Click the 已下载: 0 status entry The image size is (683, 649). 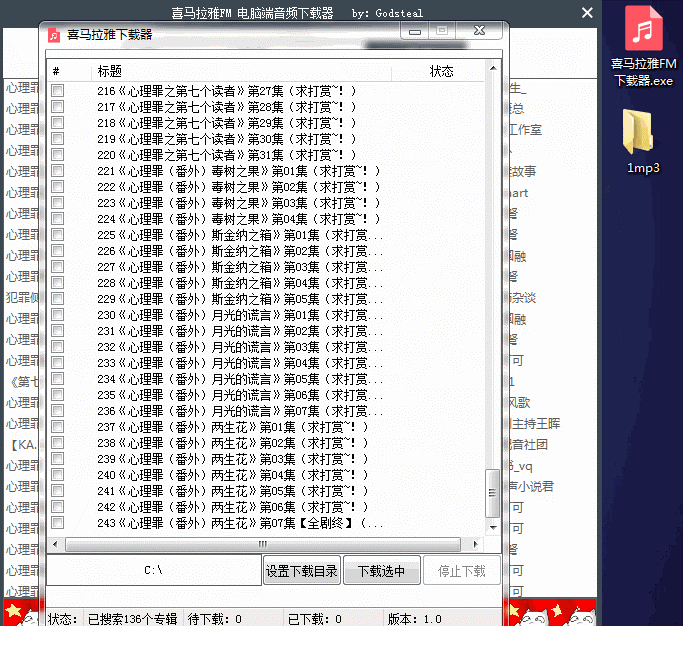314,619
